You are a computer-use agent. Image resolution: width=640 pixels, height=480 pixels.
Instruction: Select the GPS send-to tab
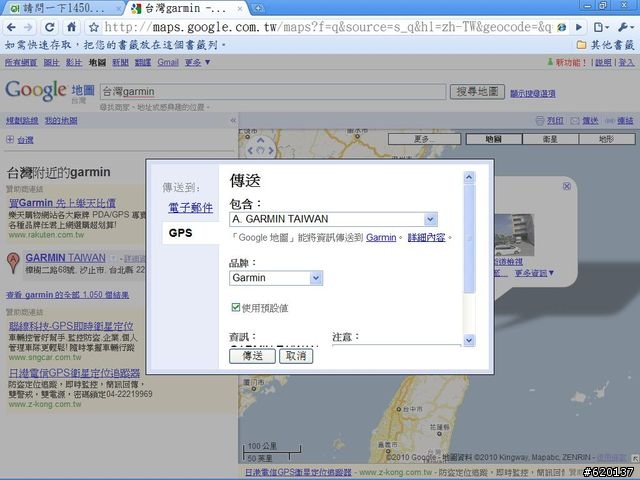(181, 233)
